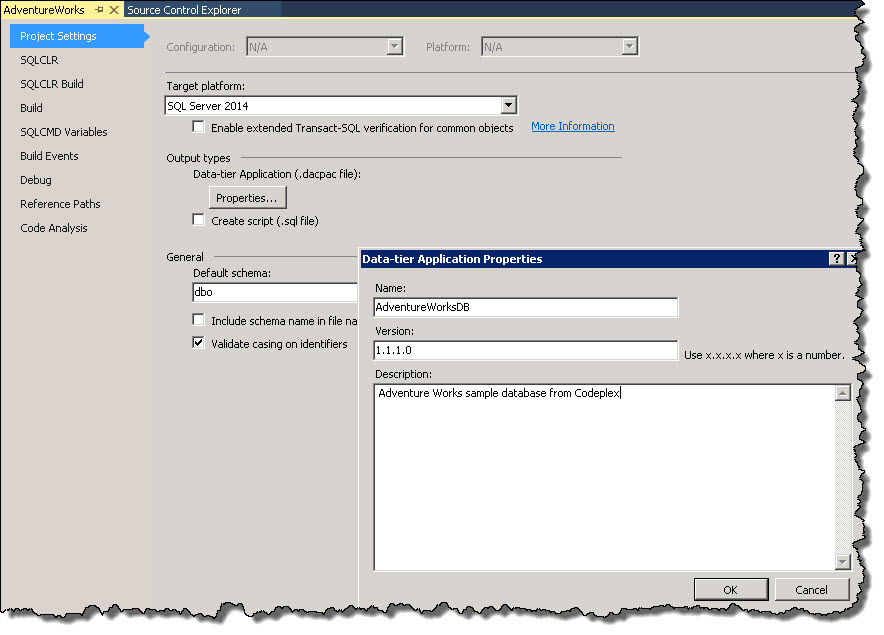Screen dimensions: 884x635
Task: Open the Platform dropdown
Action: click(629, 47)
